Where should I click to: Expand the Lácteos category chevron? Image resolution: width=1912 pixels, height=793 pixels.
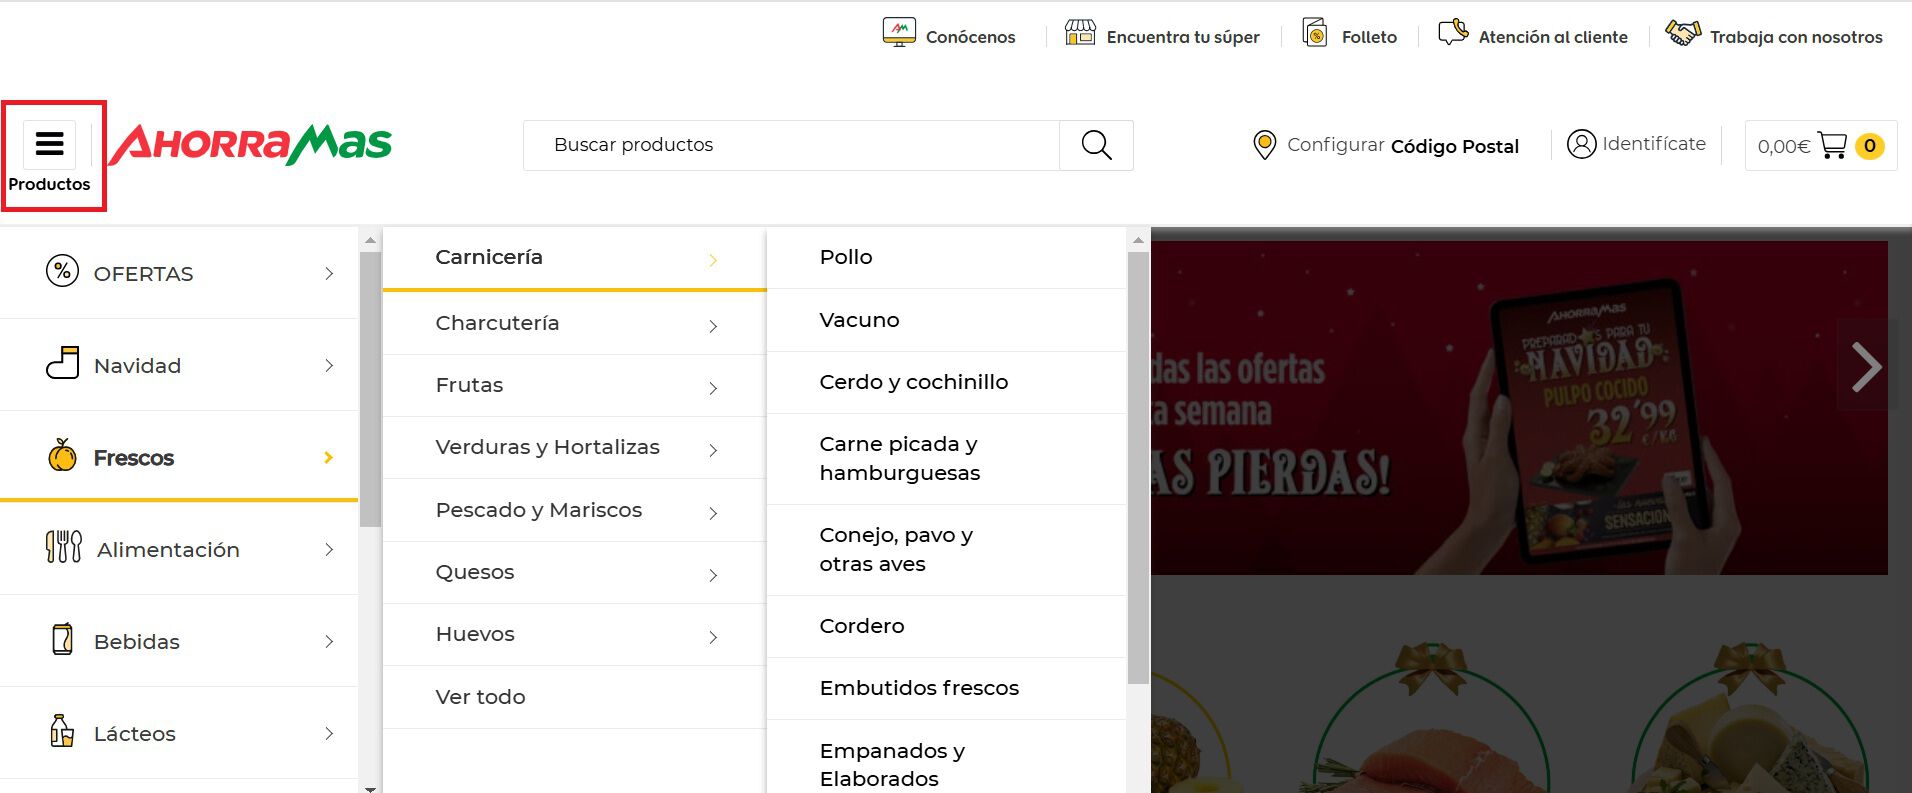pyautogui.click(x=329, y=734)
